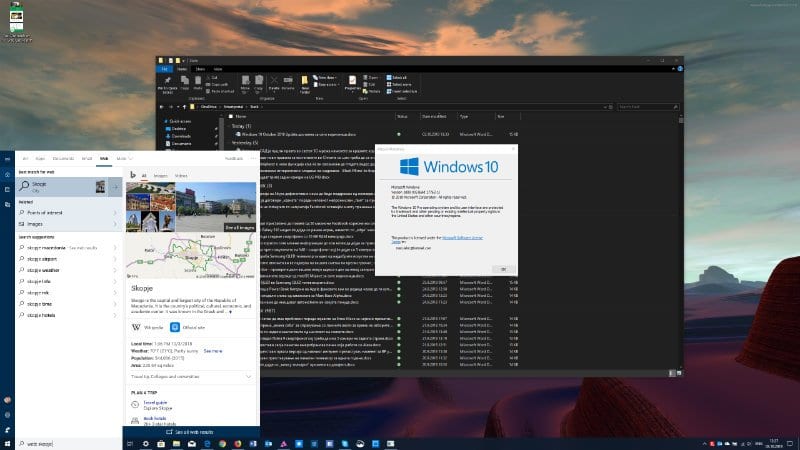Open the New item dropdown in Explorer
Screen dimensions: 800x450
pos(324,78)
